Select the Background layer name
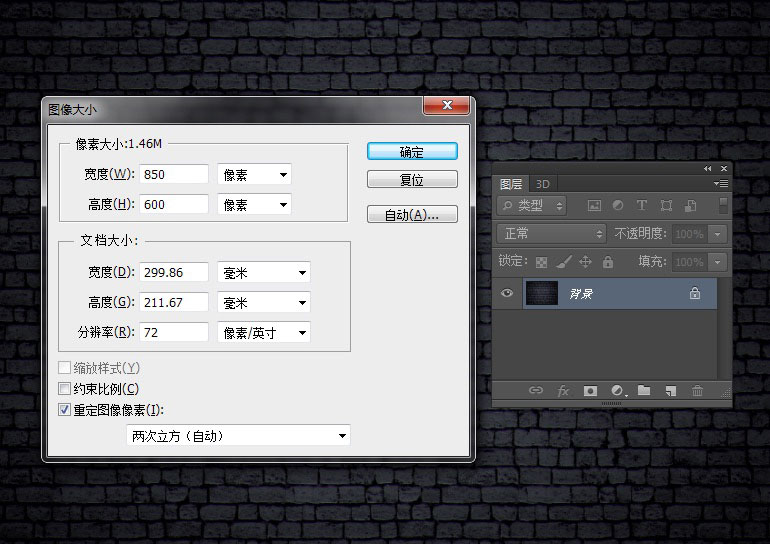 [581, 294]
